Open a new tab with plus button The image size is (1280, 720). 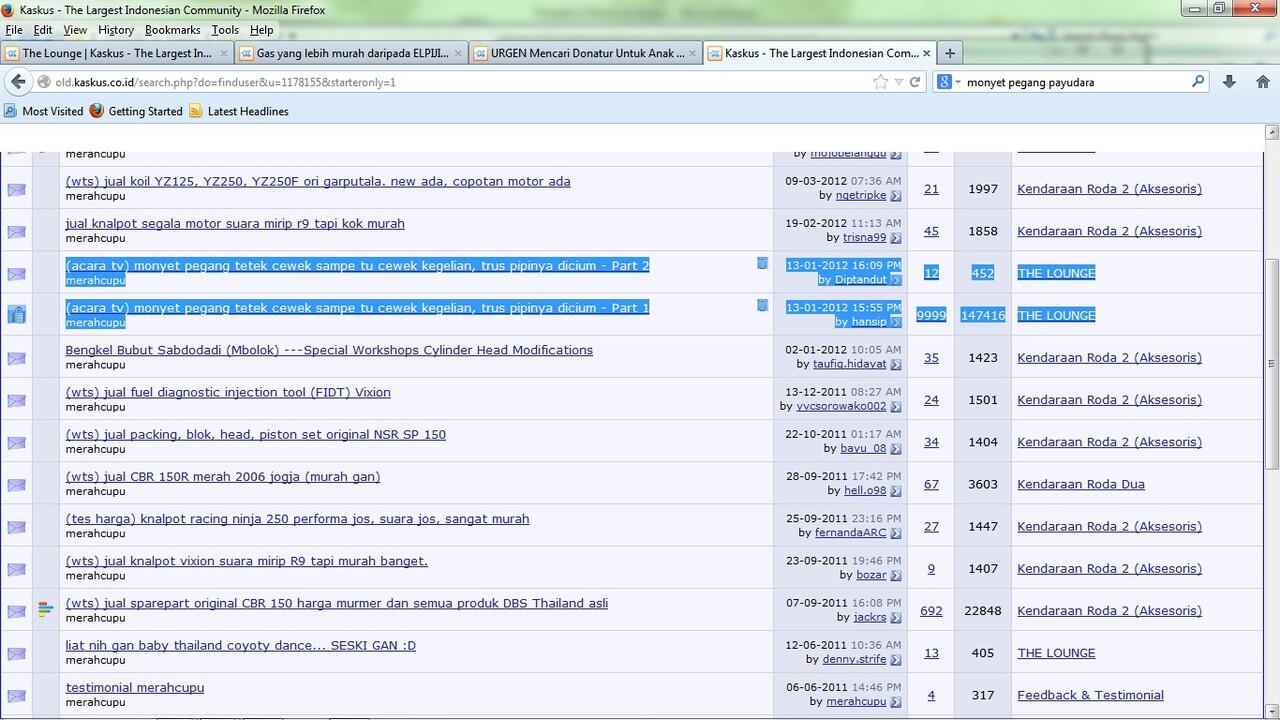coord(949,53)
